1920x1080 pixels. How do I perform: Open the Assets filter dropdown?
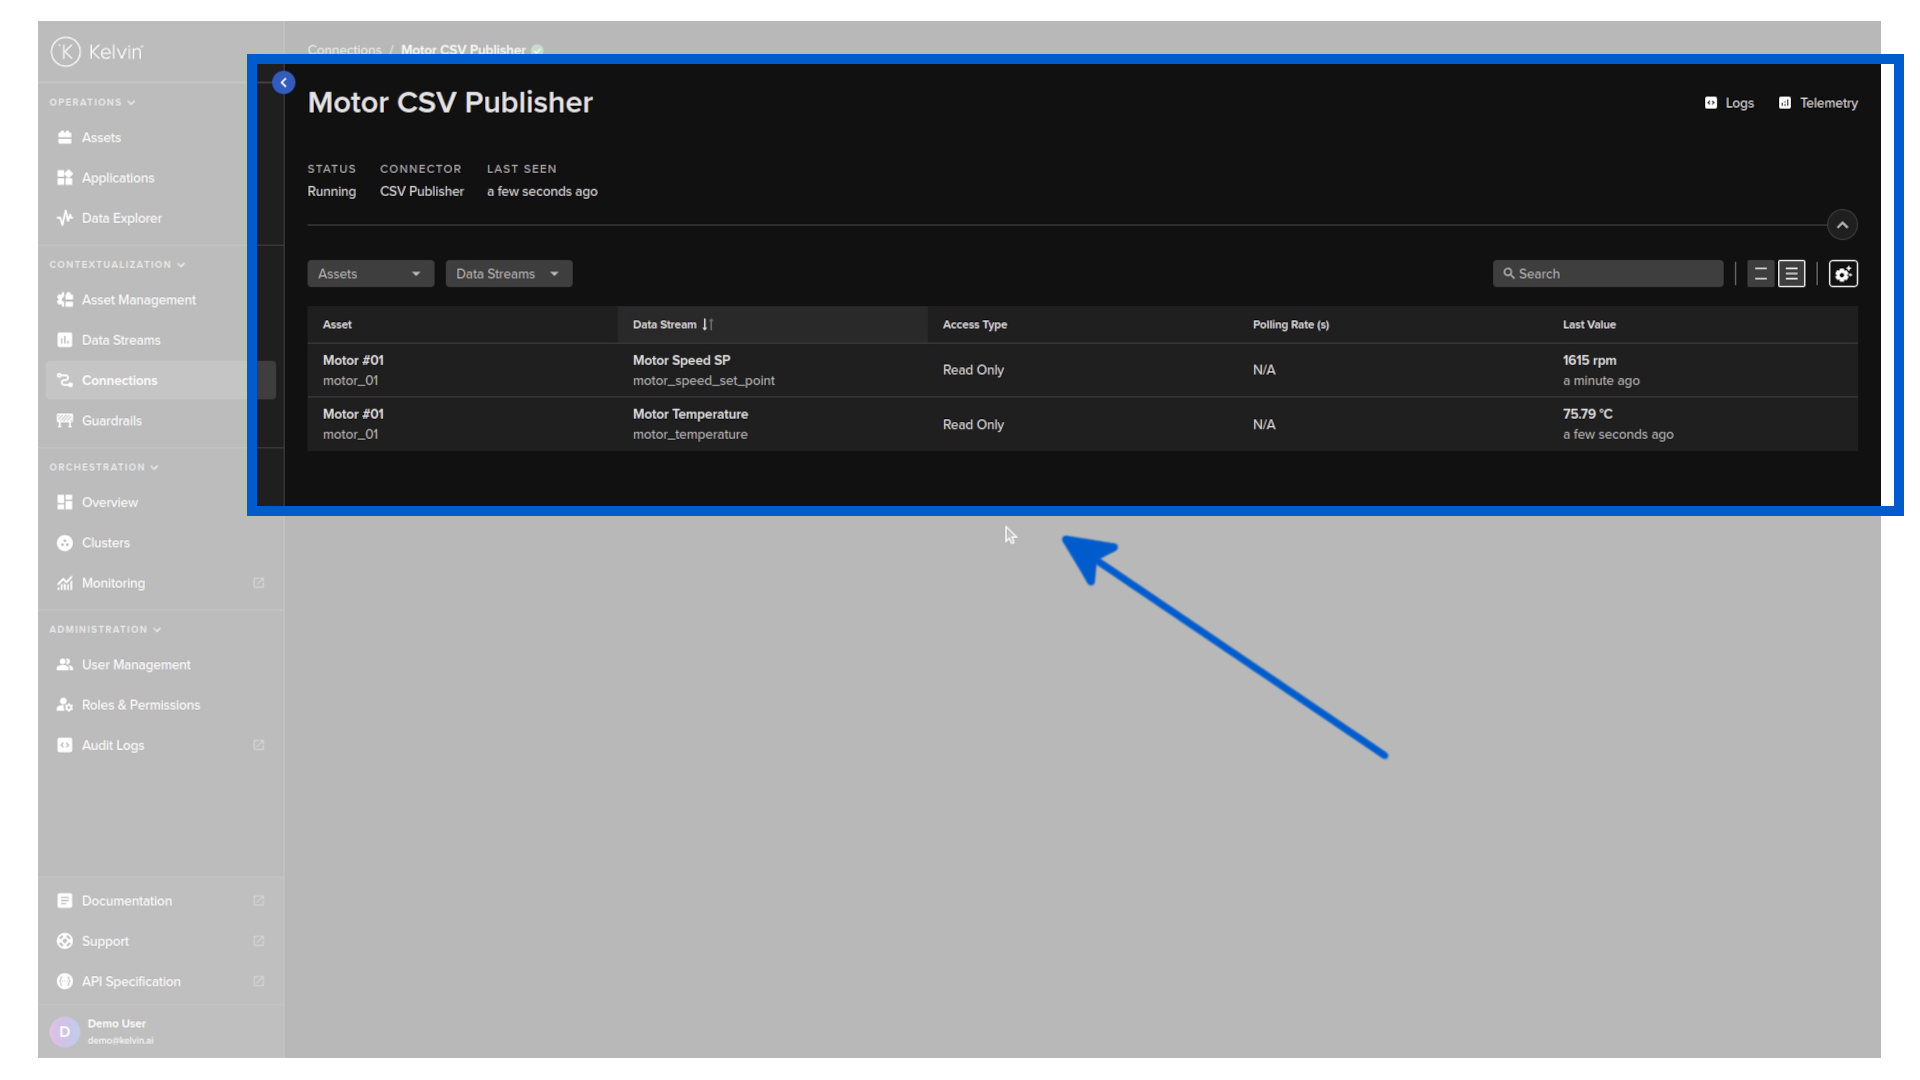tap(370, 274)
